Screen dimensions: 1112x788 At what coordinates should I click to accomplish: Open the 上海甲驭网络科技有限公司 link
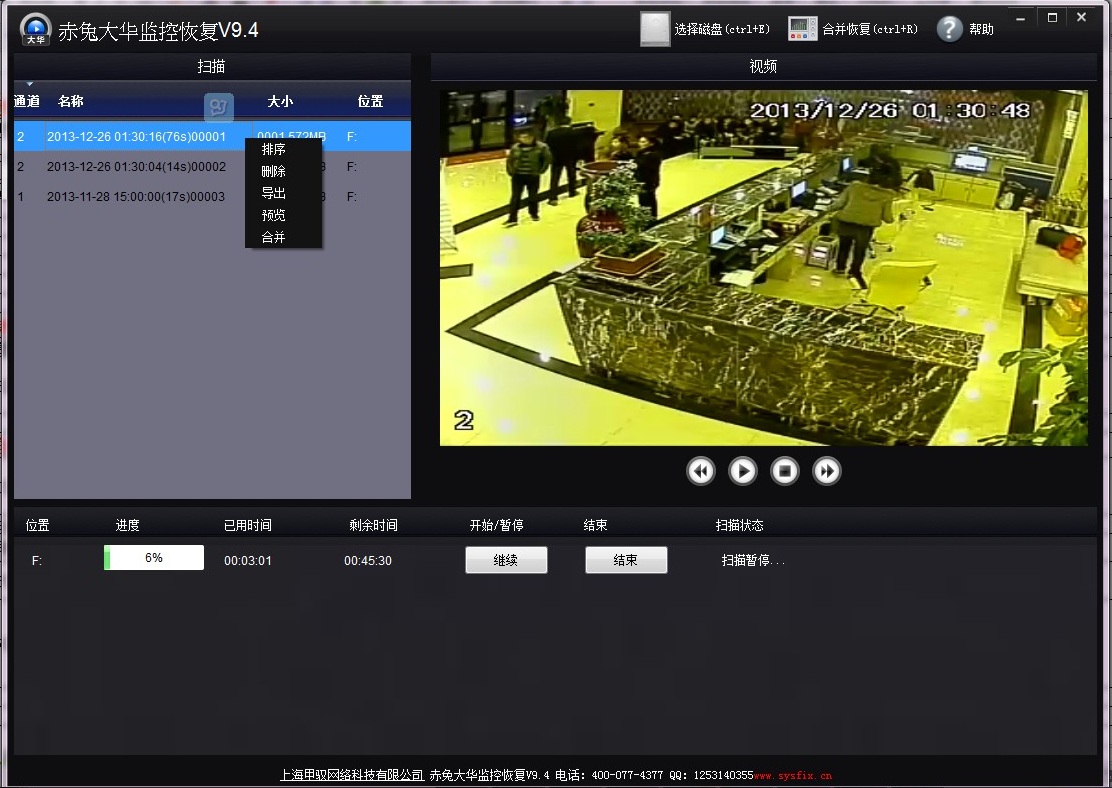[x=352, y=775]
